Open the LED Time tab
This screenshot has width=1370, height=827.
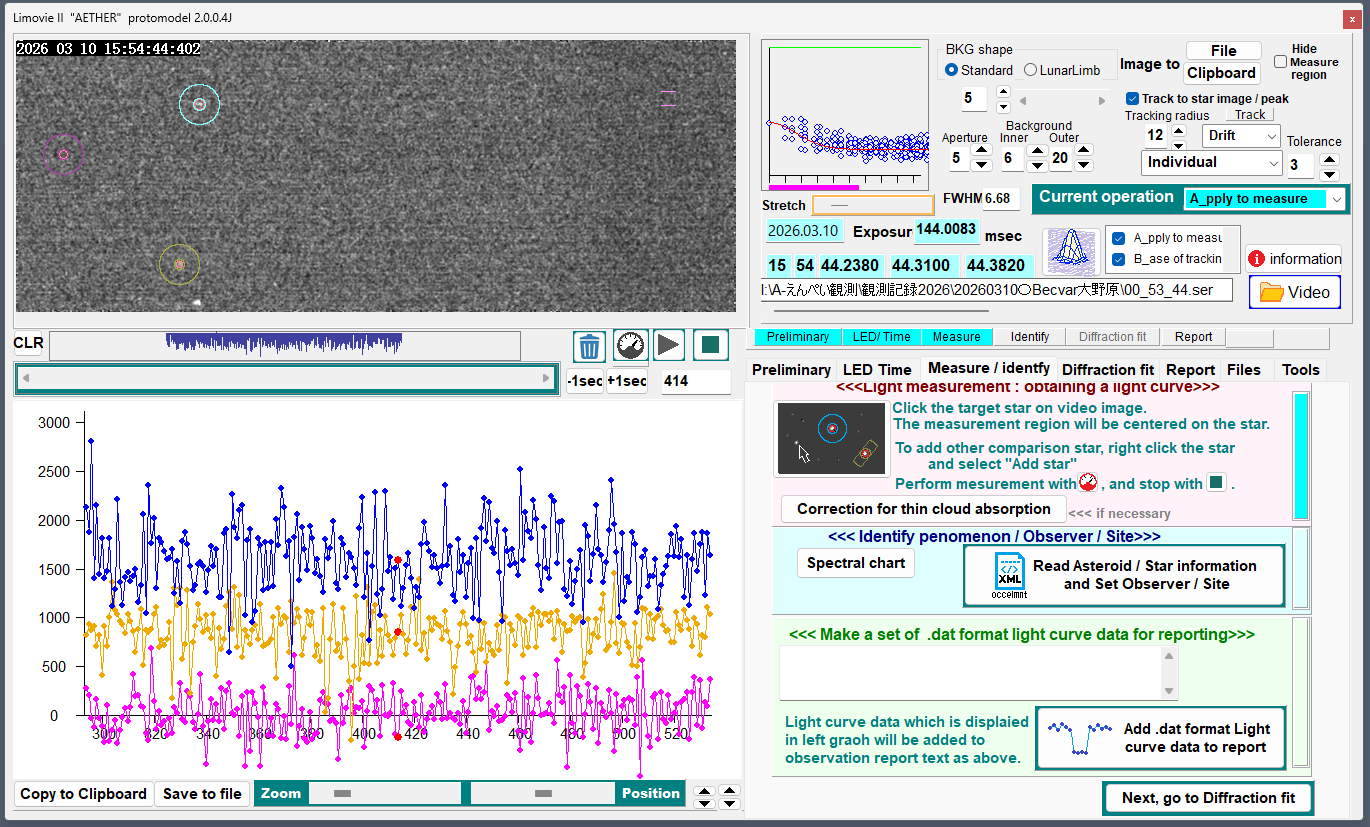[x=877, y=370]
